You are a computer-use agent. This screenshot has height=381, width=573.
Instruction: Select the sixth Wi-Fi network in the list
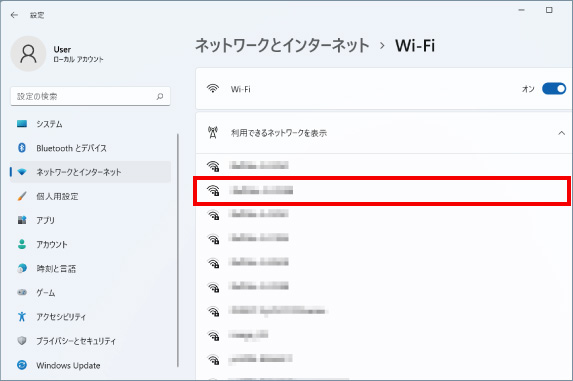384,286
